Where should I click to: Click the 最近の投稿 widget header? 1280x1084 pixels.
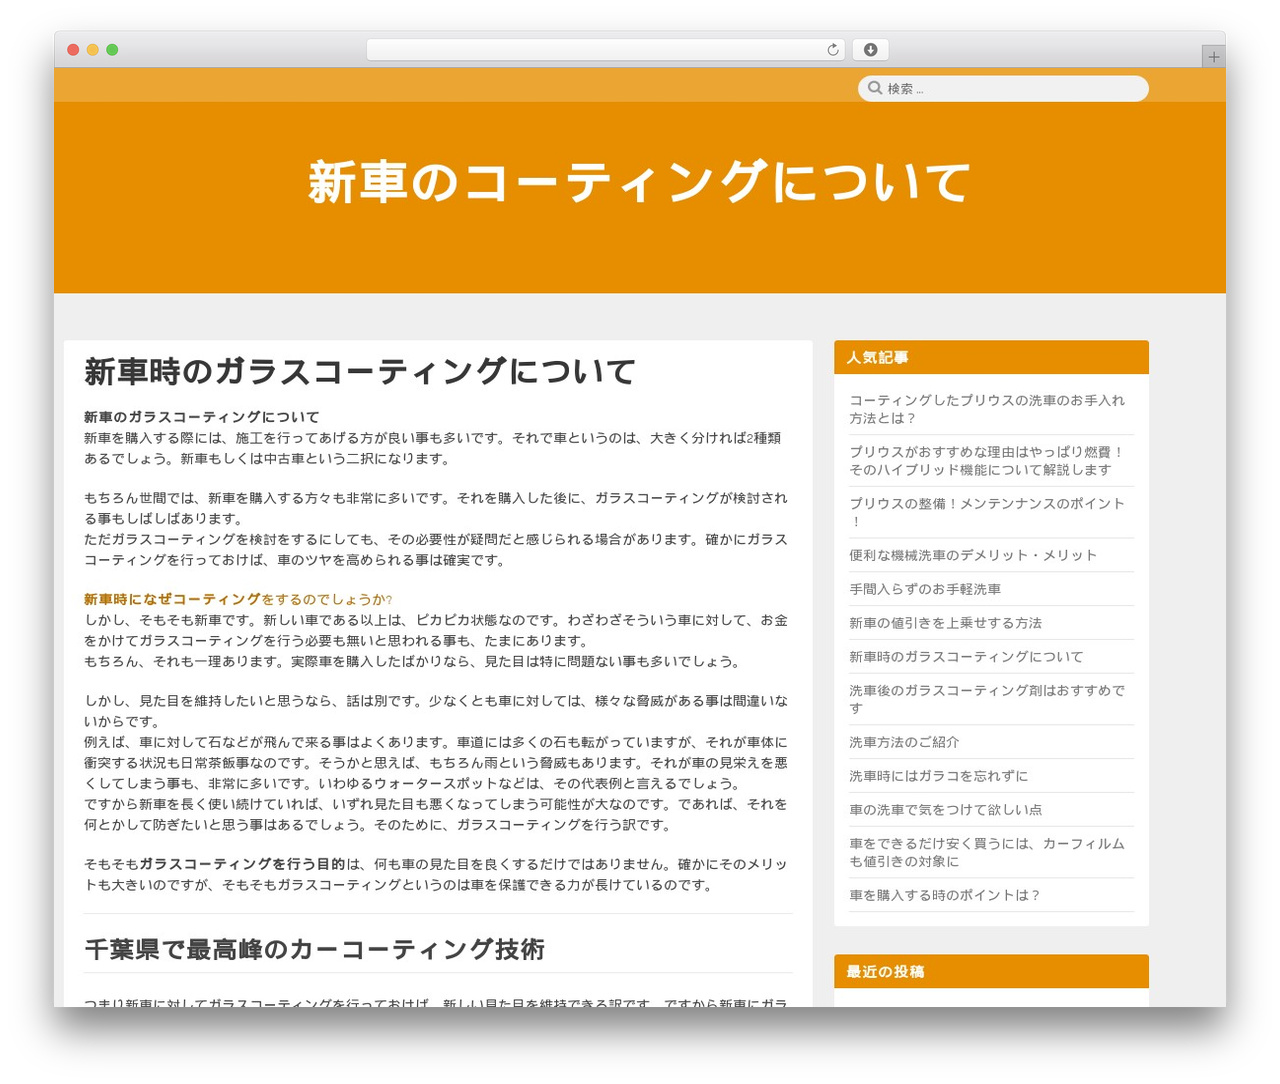click(991, 971)
